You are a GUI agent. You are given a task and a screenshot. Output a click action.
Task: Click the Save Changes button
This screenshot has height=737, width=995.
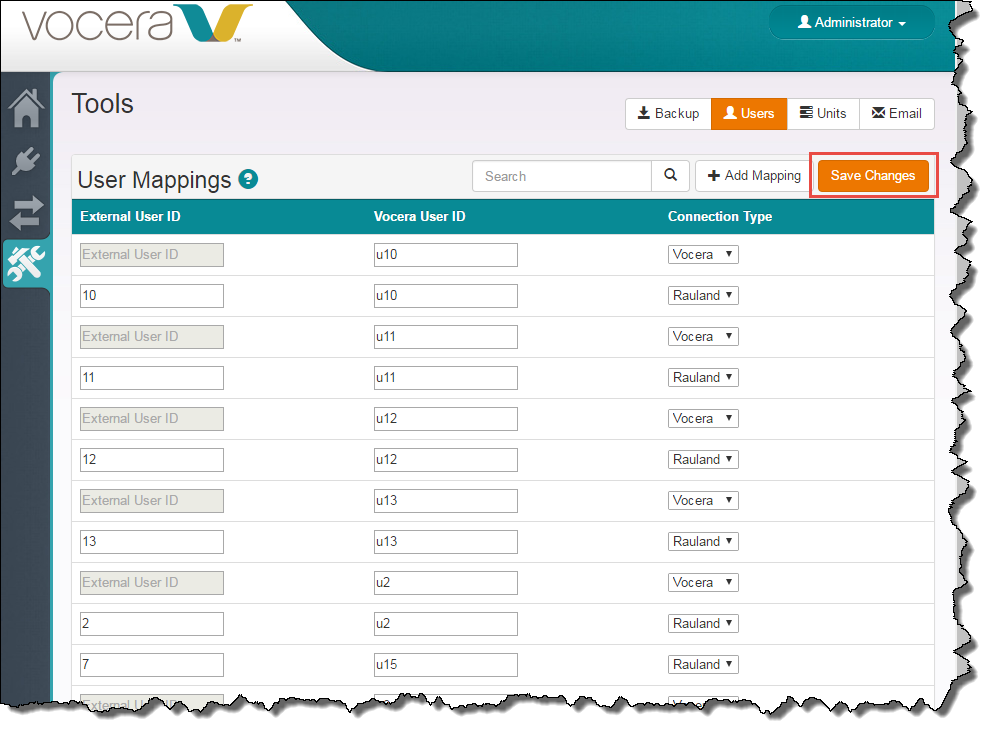[873, 176]
